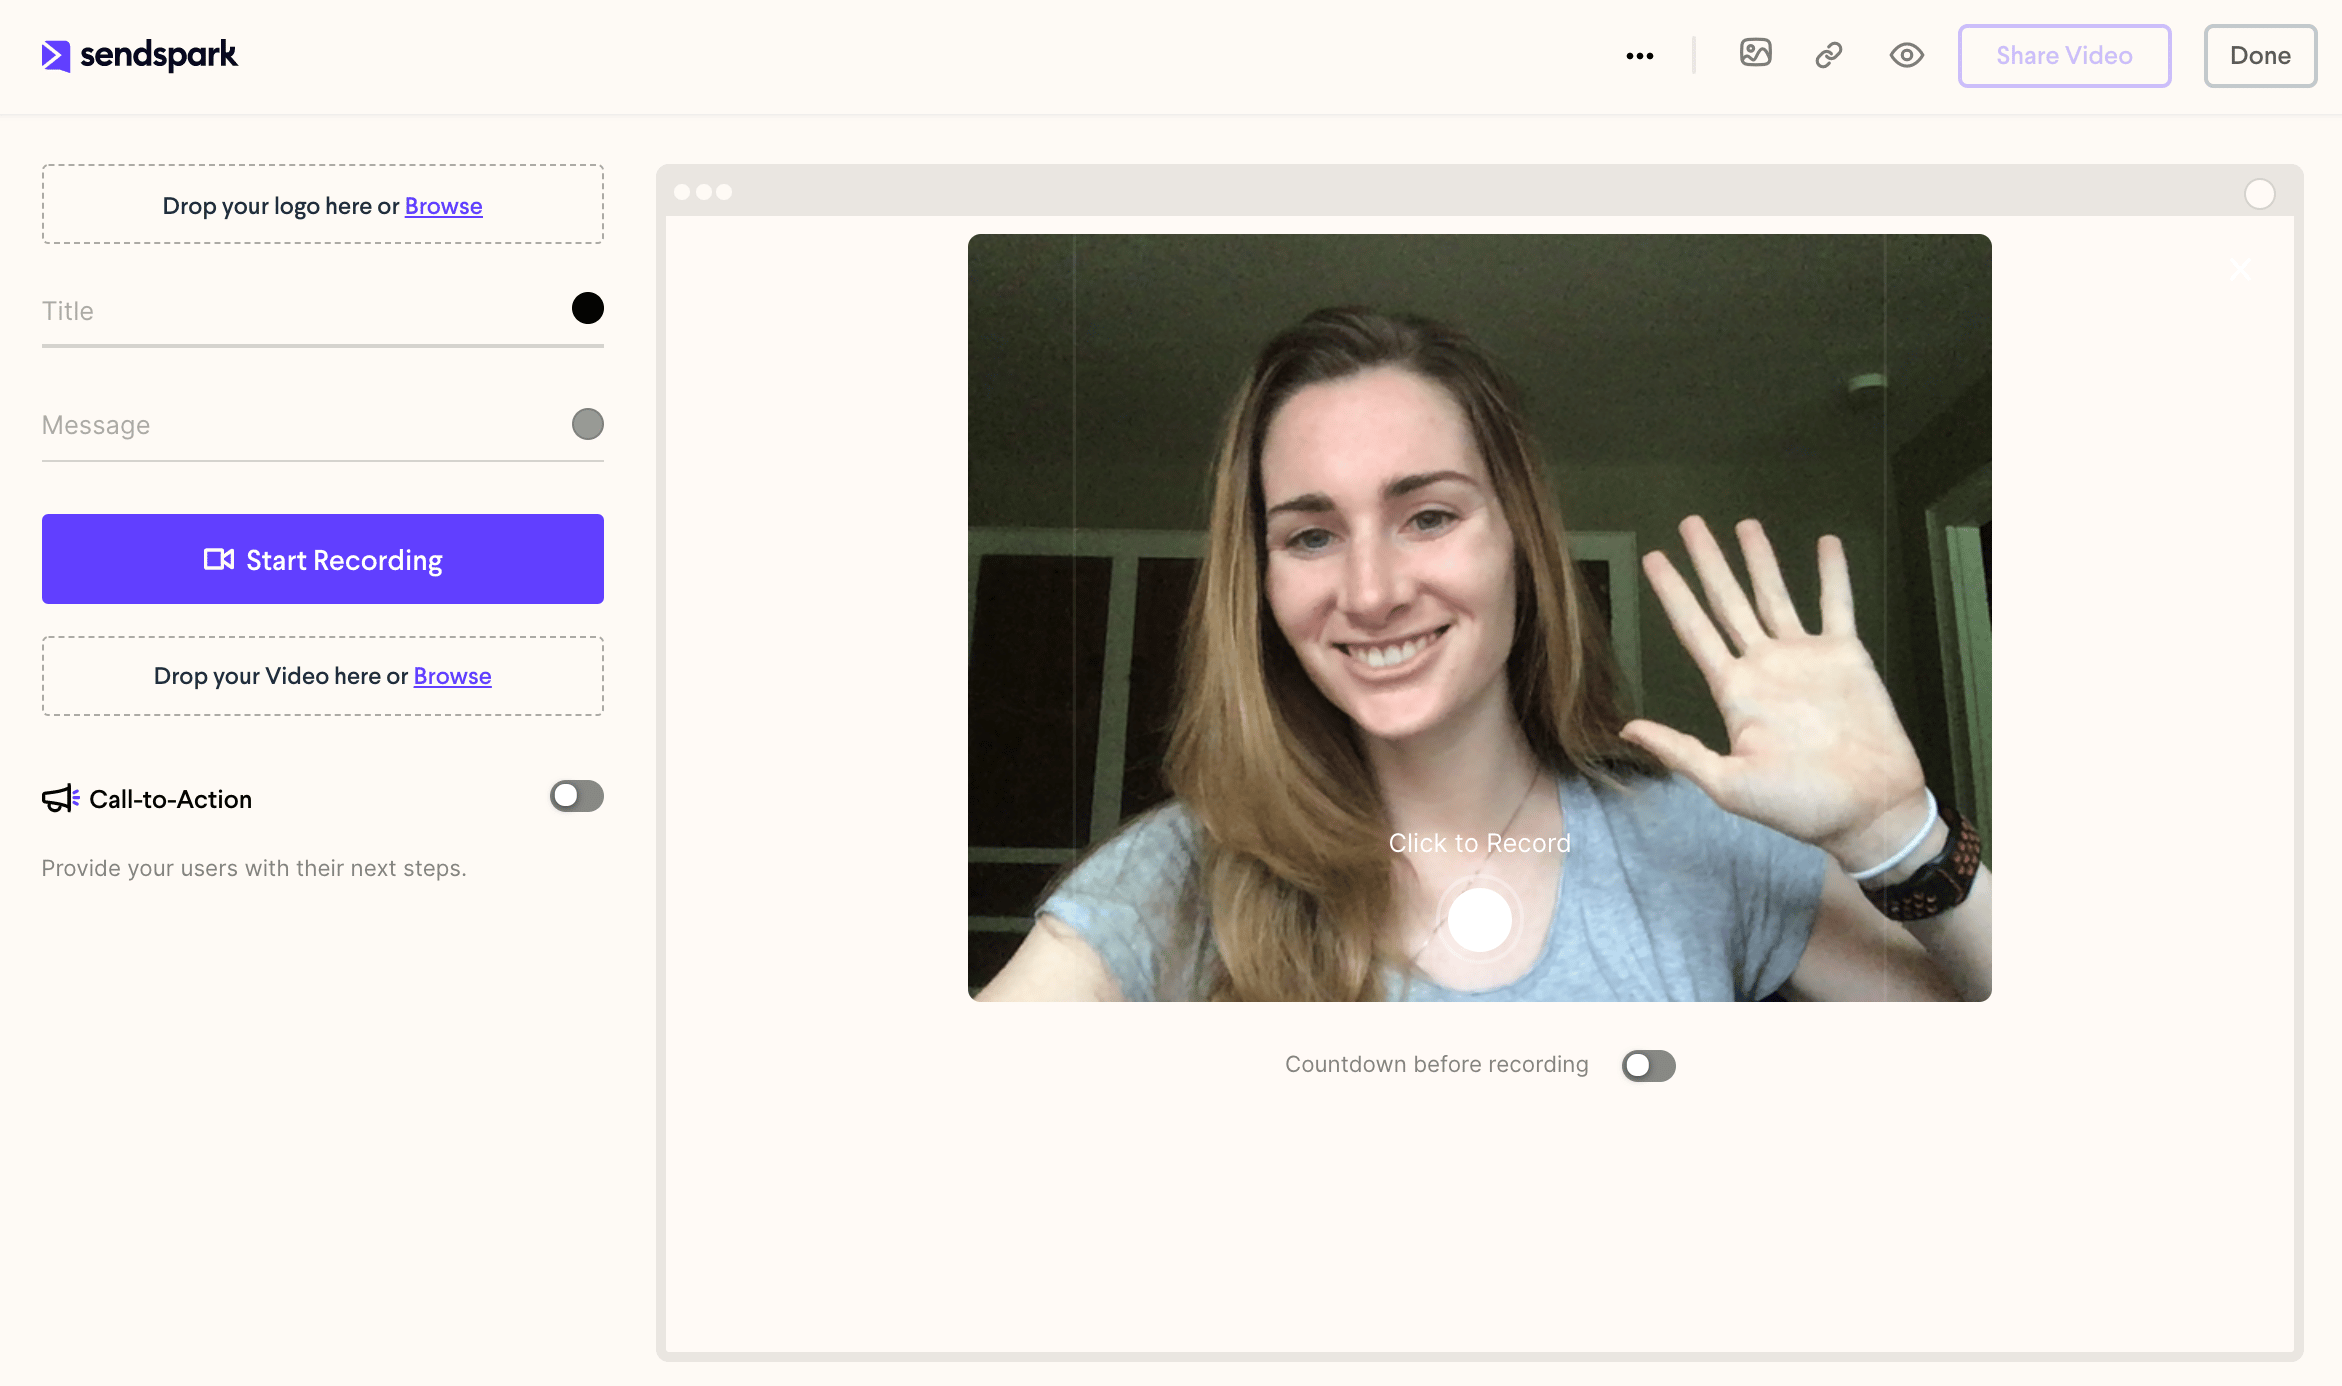Image resolution: width=2342 pixels, height=1386 pixels.
Task: Open the three-dot more options menu
Action: pos(1639,56)
